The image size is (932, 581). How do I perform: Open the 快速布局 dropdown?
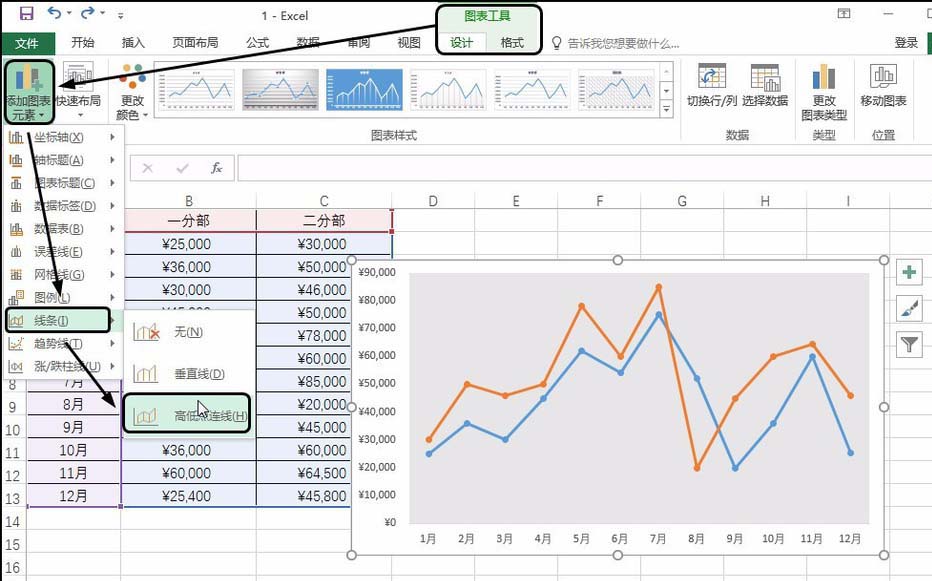[x=78, y=90]
